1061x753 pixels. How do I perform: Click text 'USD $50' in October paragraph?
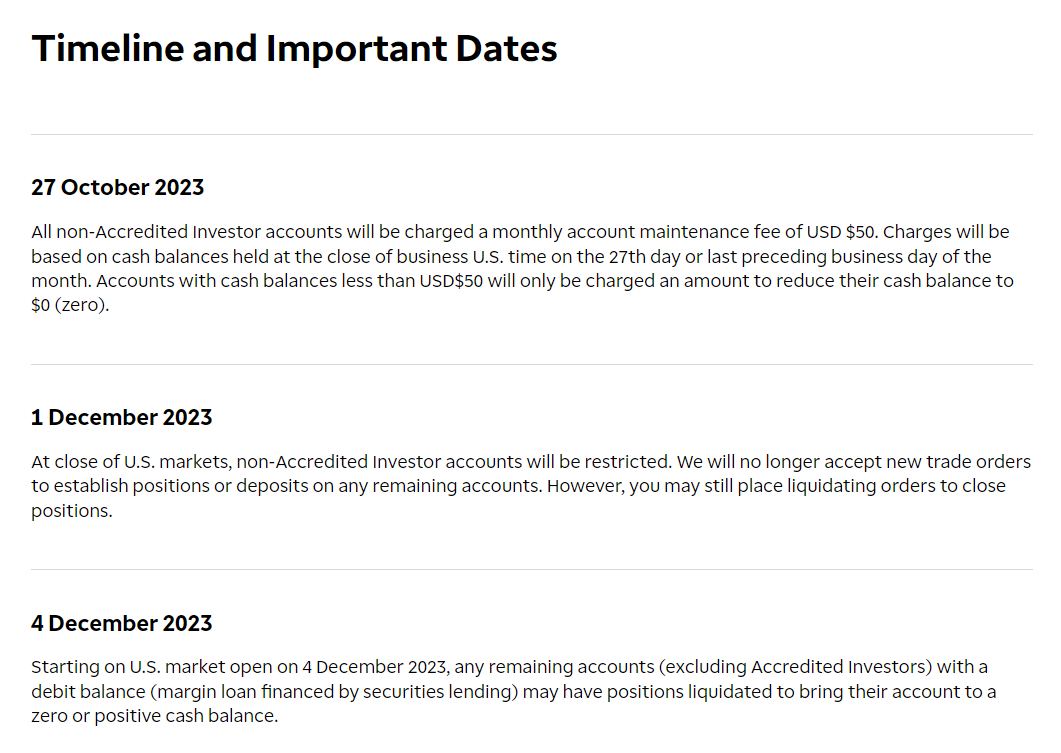(841, 232)
